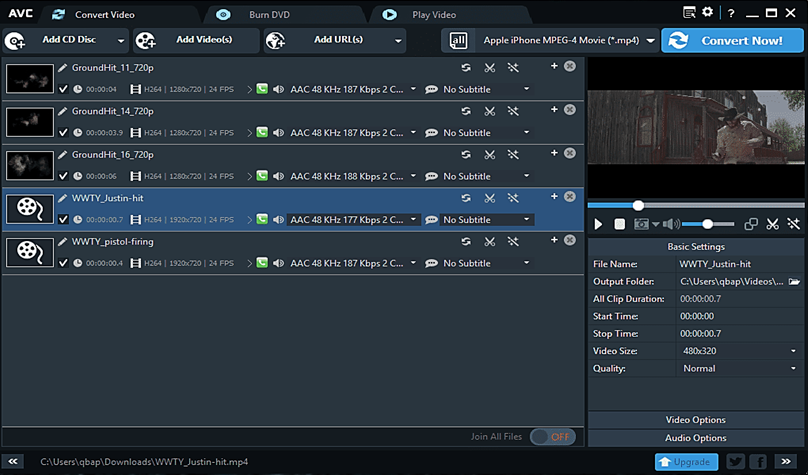The width and height of the screenshot is (808, 475).
Task: Expand the Video Options section
Action: (x=696, y=420)
